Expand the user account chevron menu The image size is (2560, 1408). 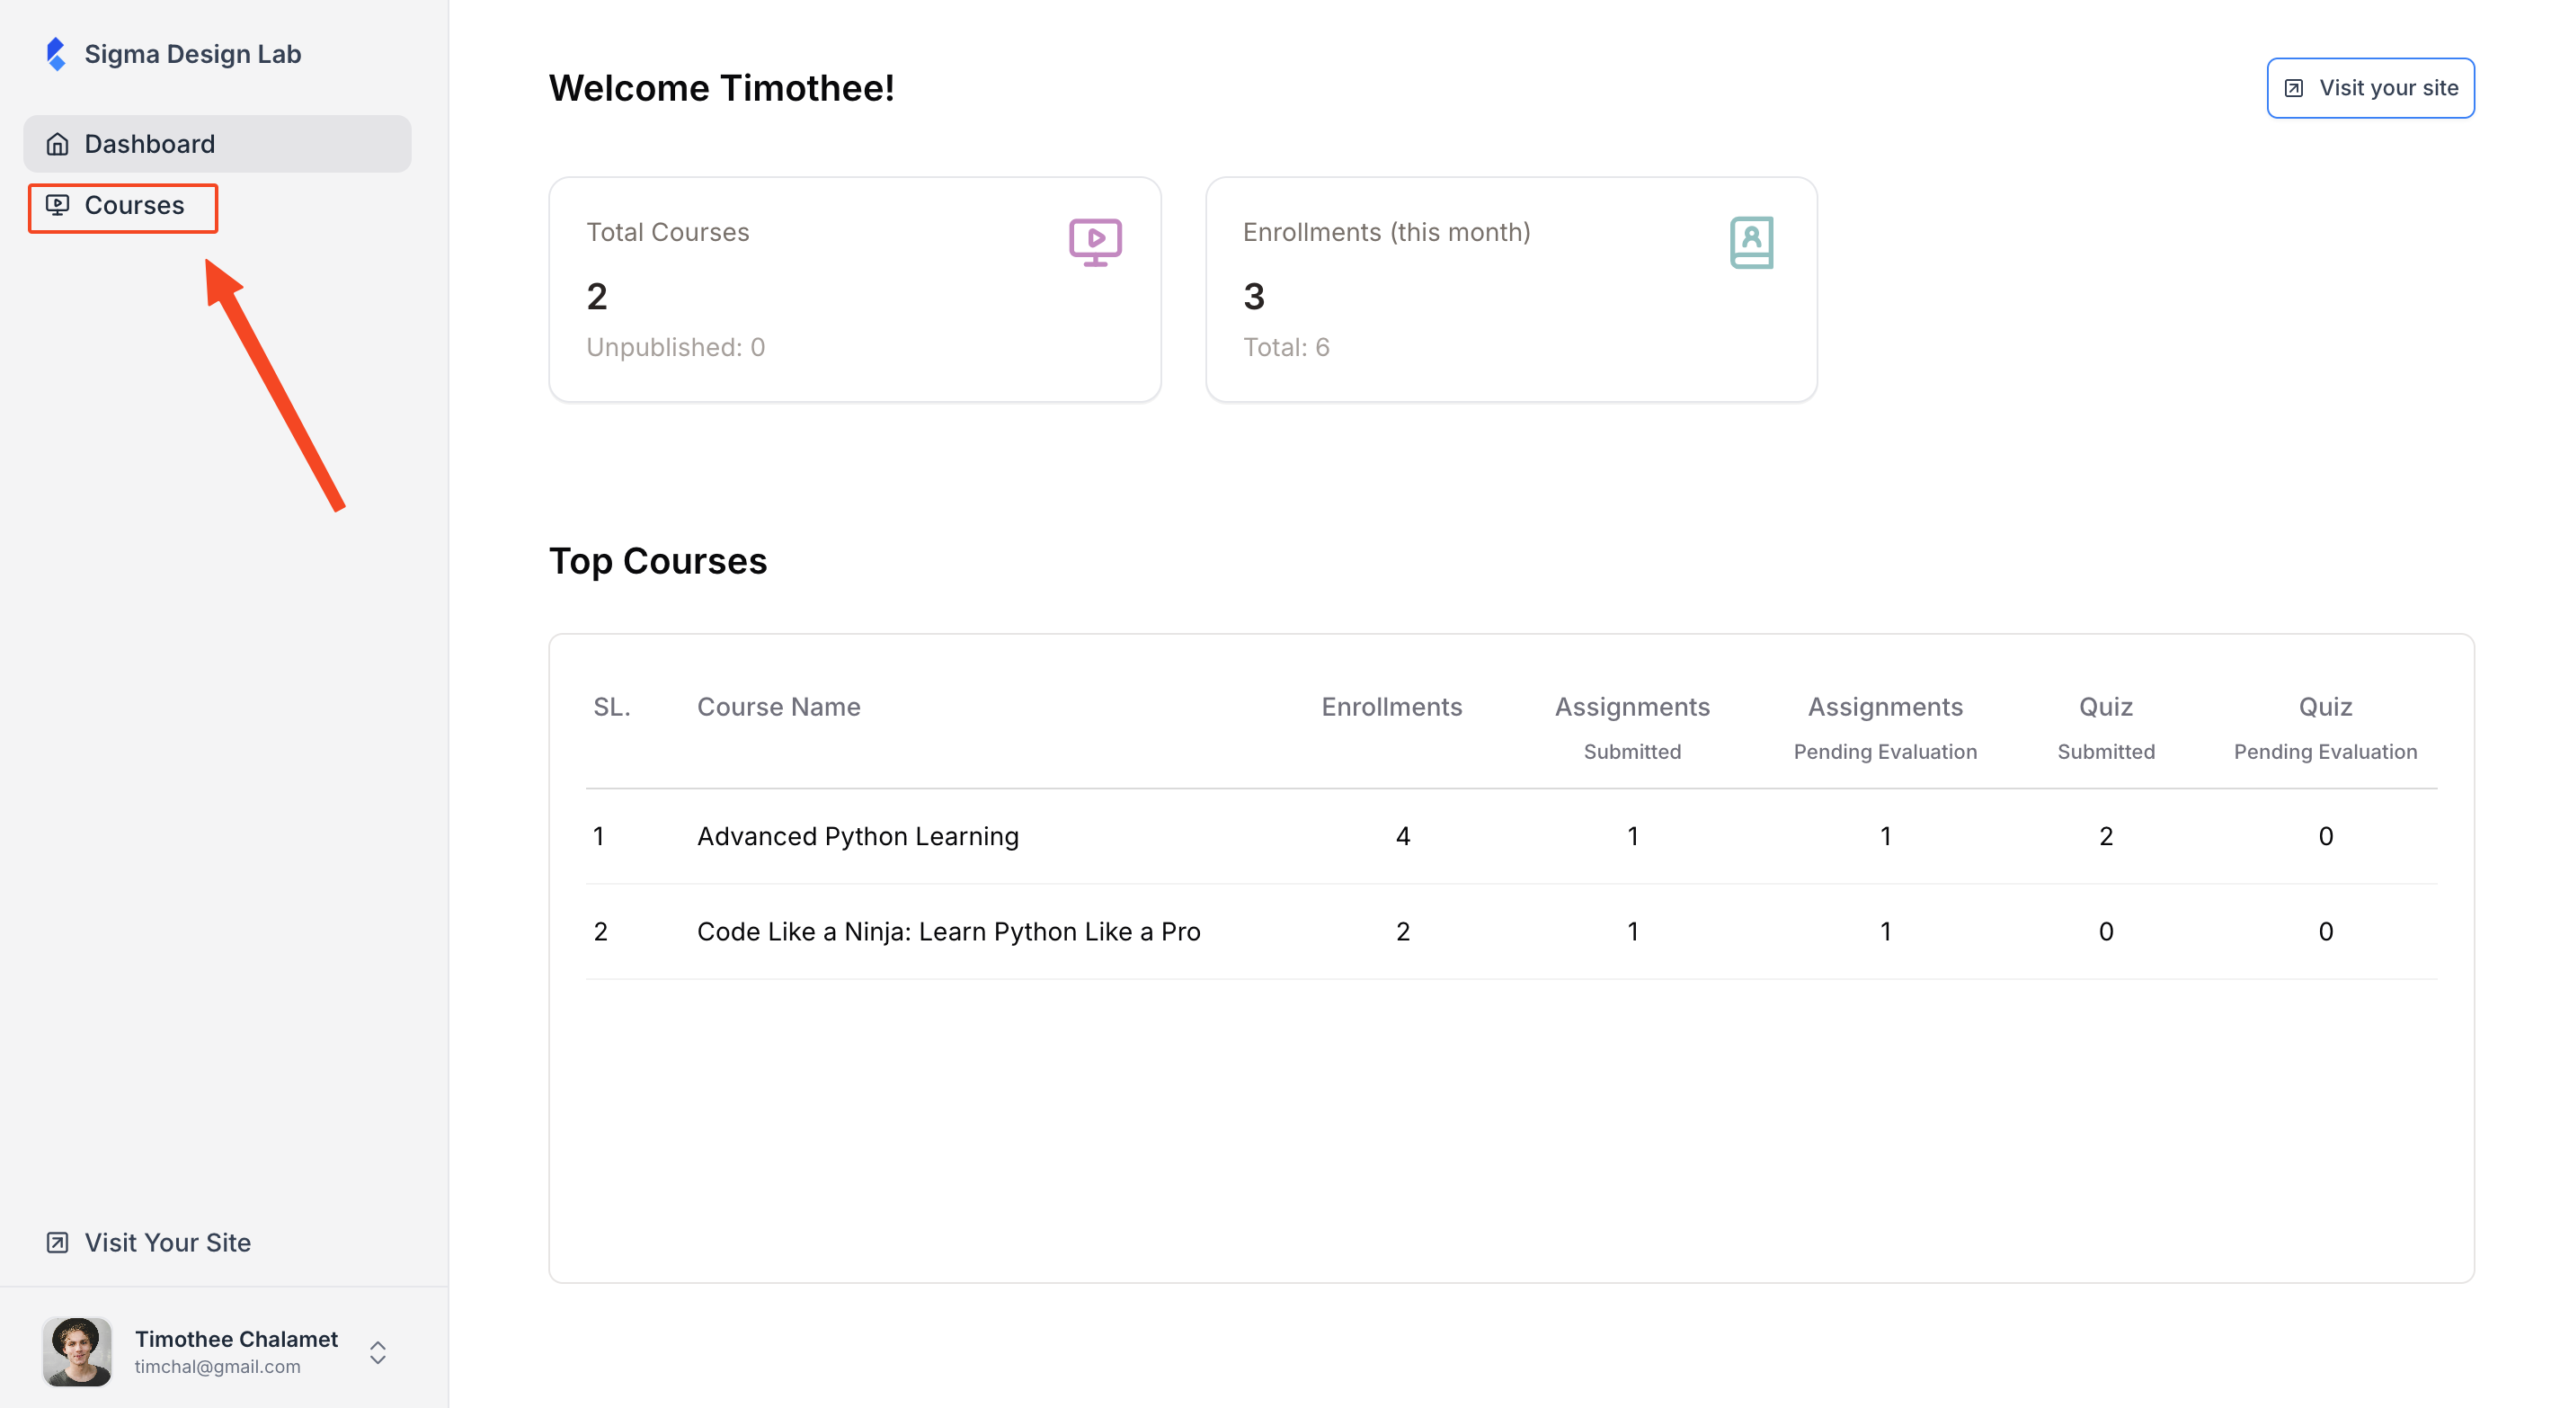pos(377,1352)
